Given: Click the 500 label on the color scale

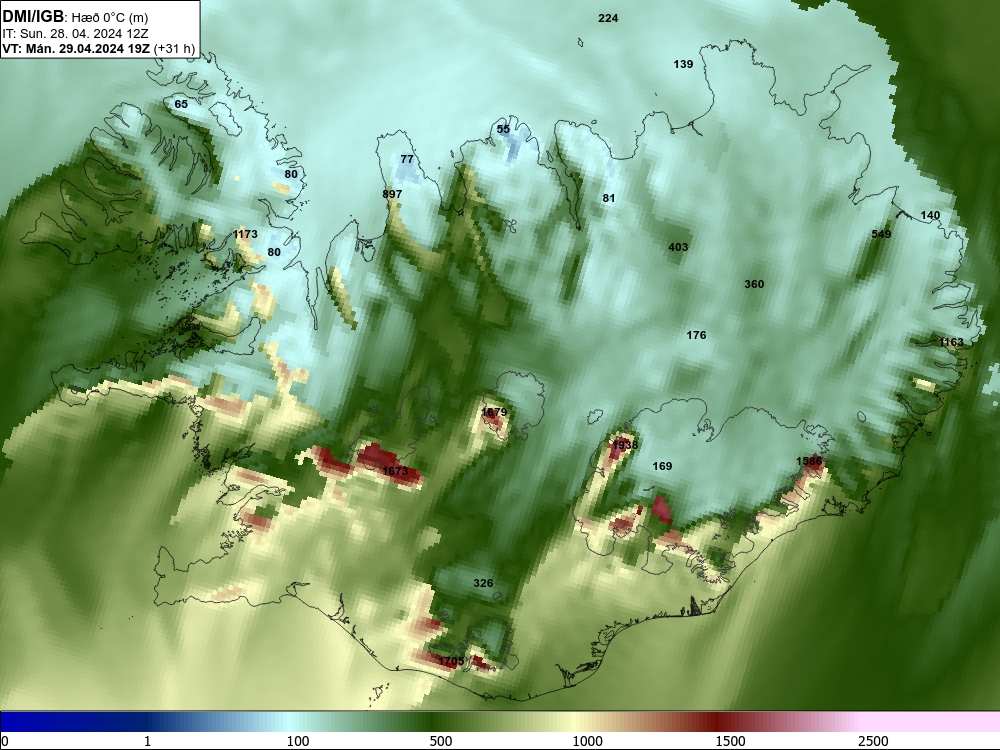Looking at the screenshot, I should 441,741.
